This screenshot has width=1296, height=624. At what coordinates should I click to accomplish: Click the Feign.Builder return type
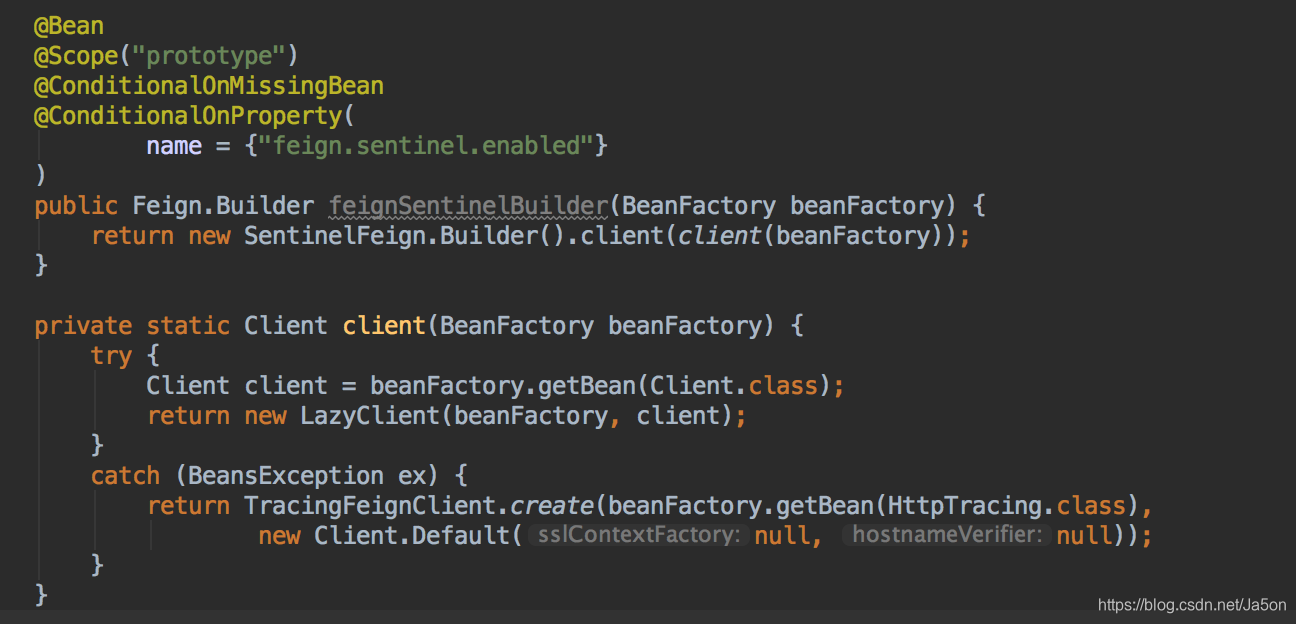click(x=223, y=206)
